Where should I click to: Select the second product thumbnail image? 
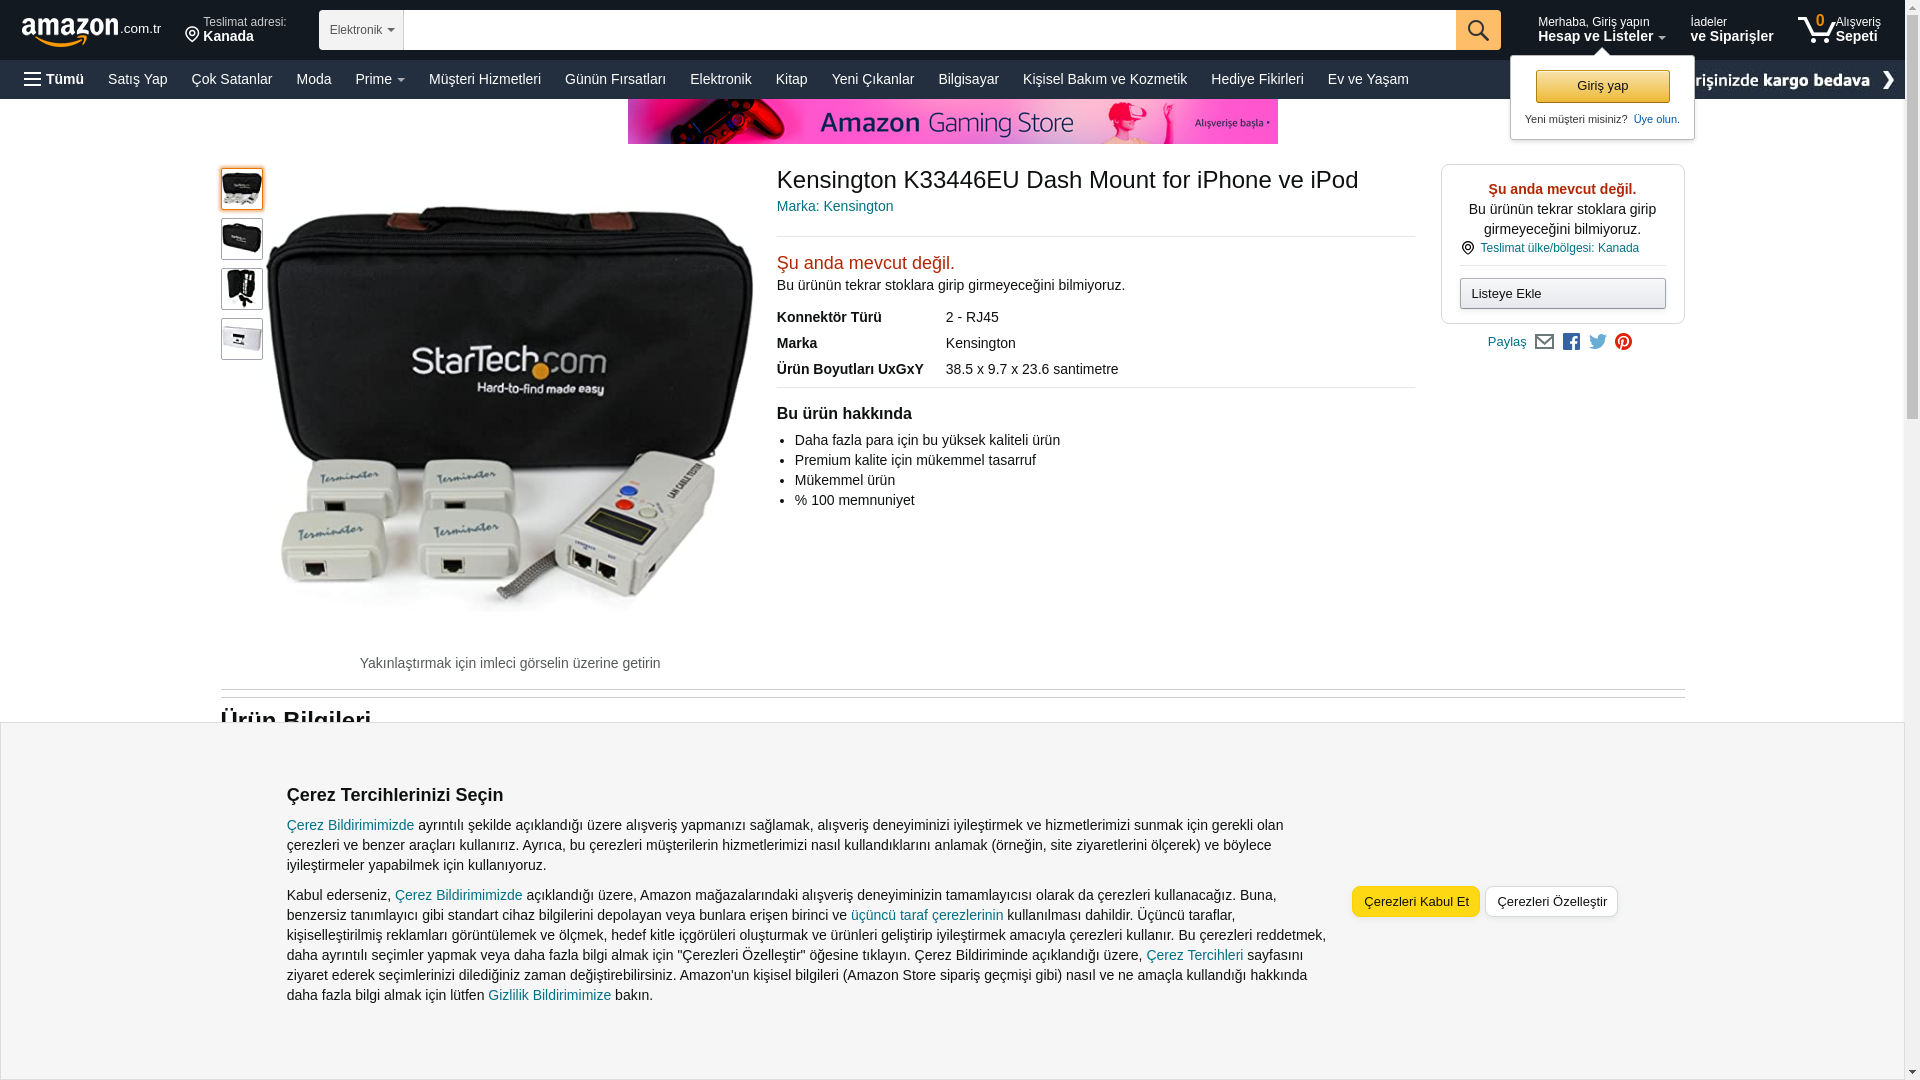pos(242,239)
